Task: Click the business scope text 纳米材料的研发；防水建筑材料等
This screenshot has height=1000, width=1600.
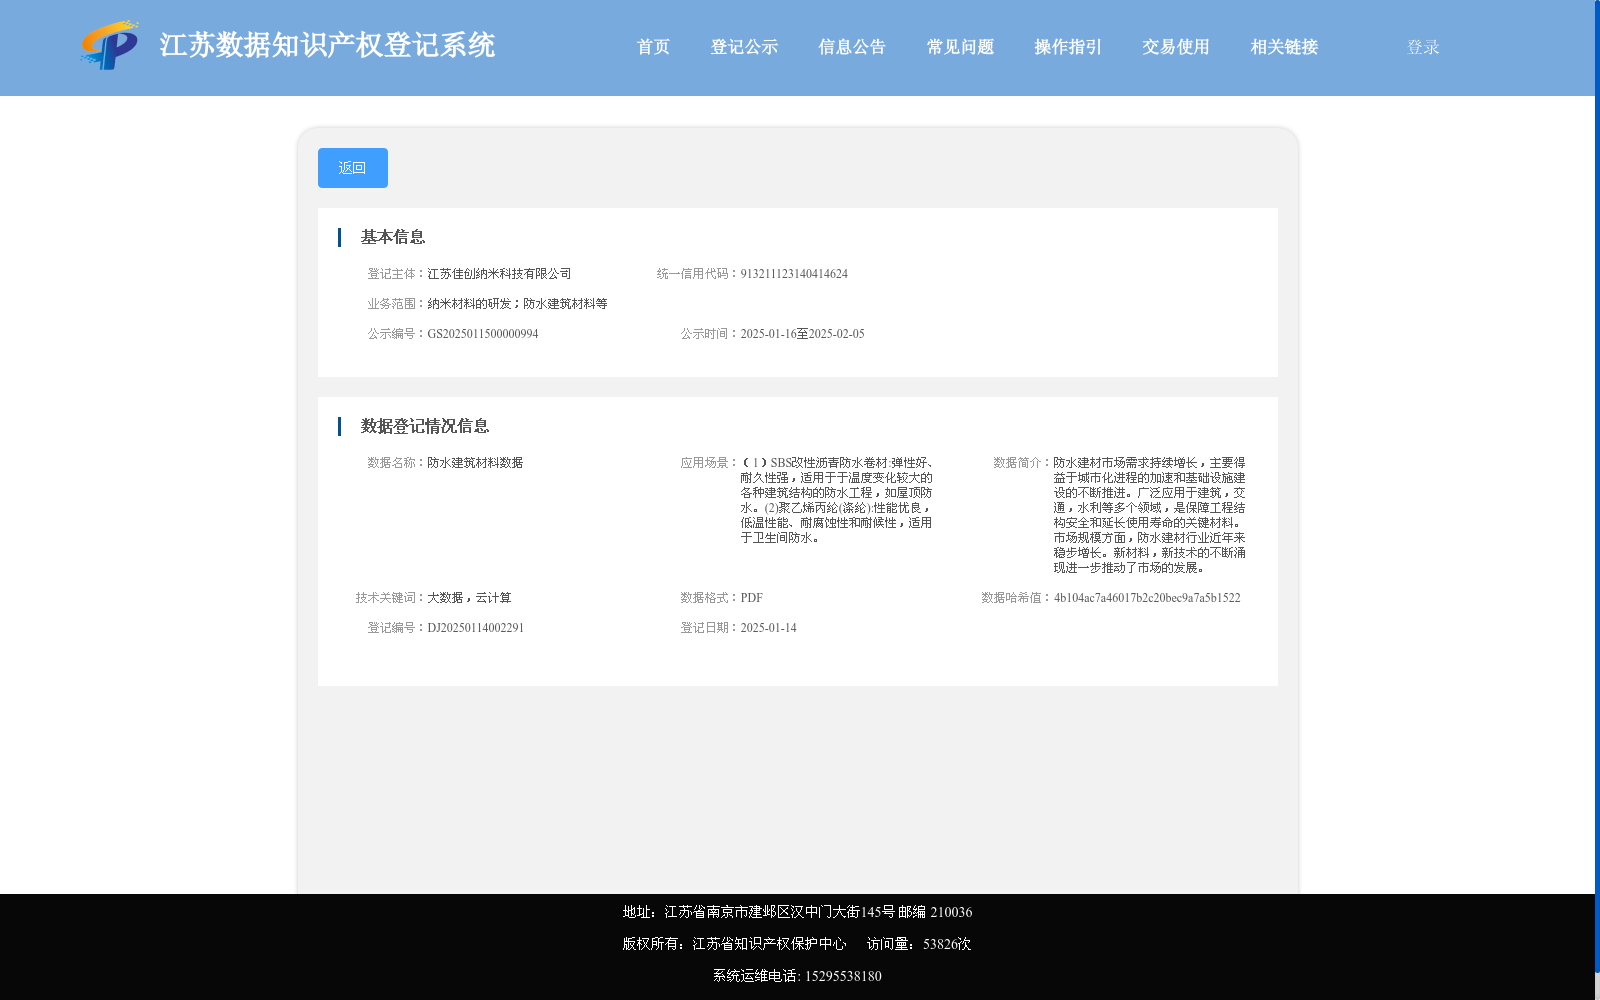Action: click(517, 304)
